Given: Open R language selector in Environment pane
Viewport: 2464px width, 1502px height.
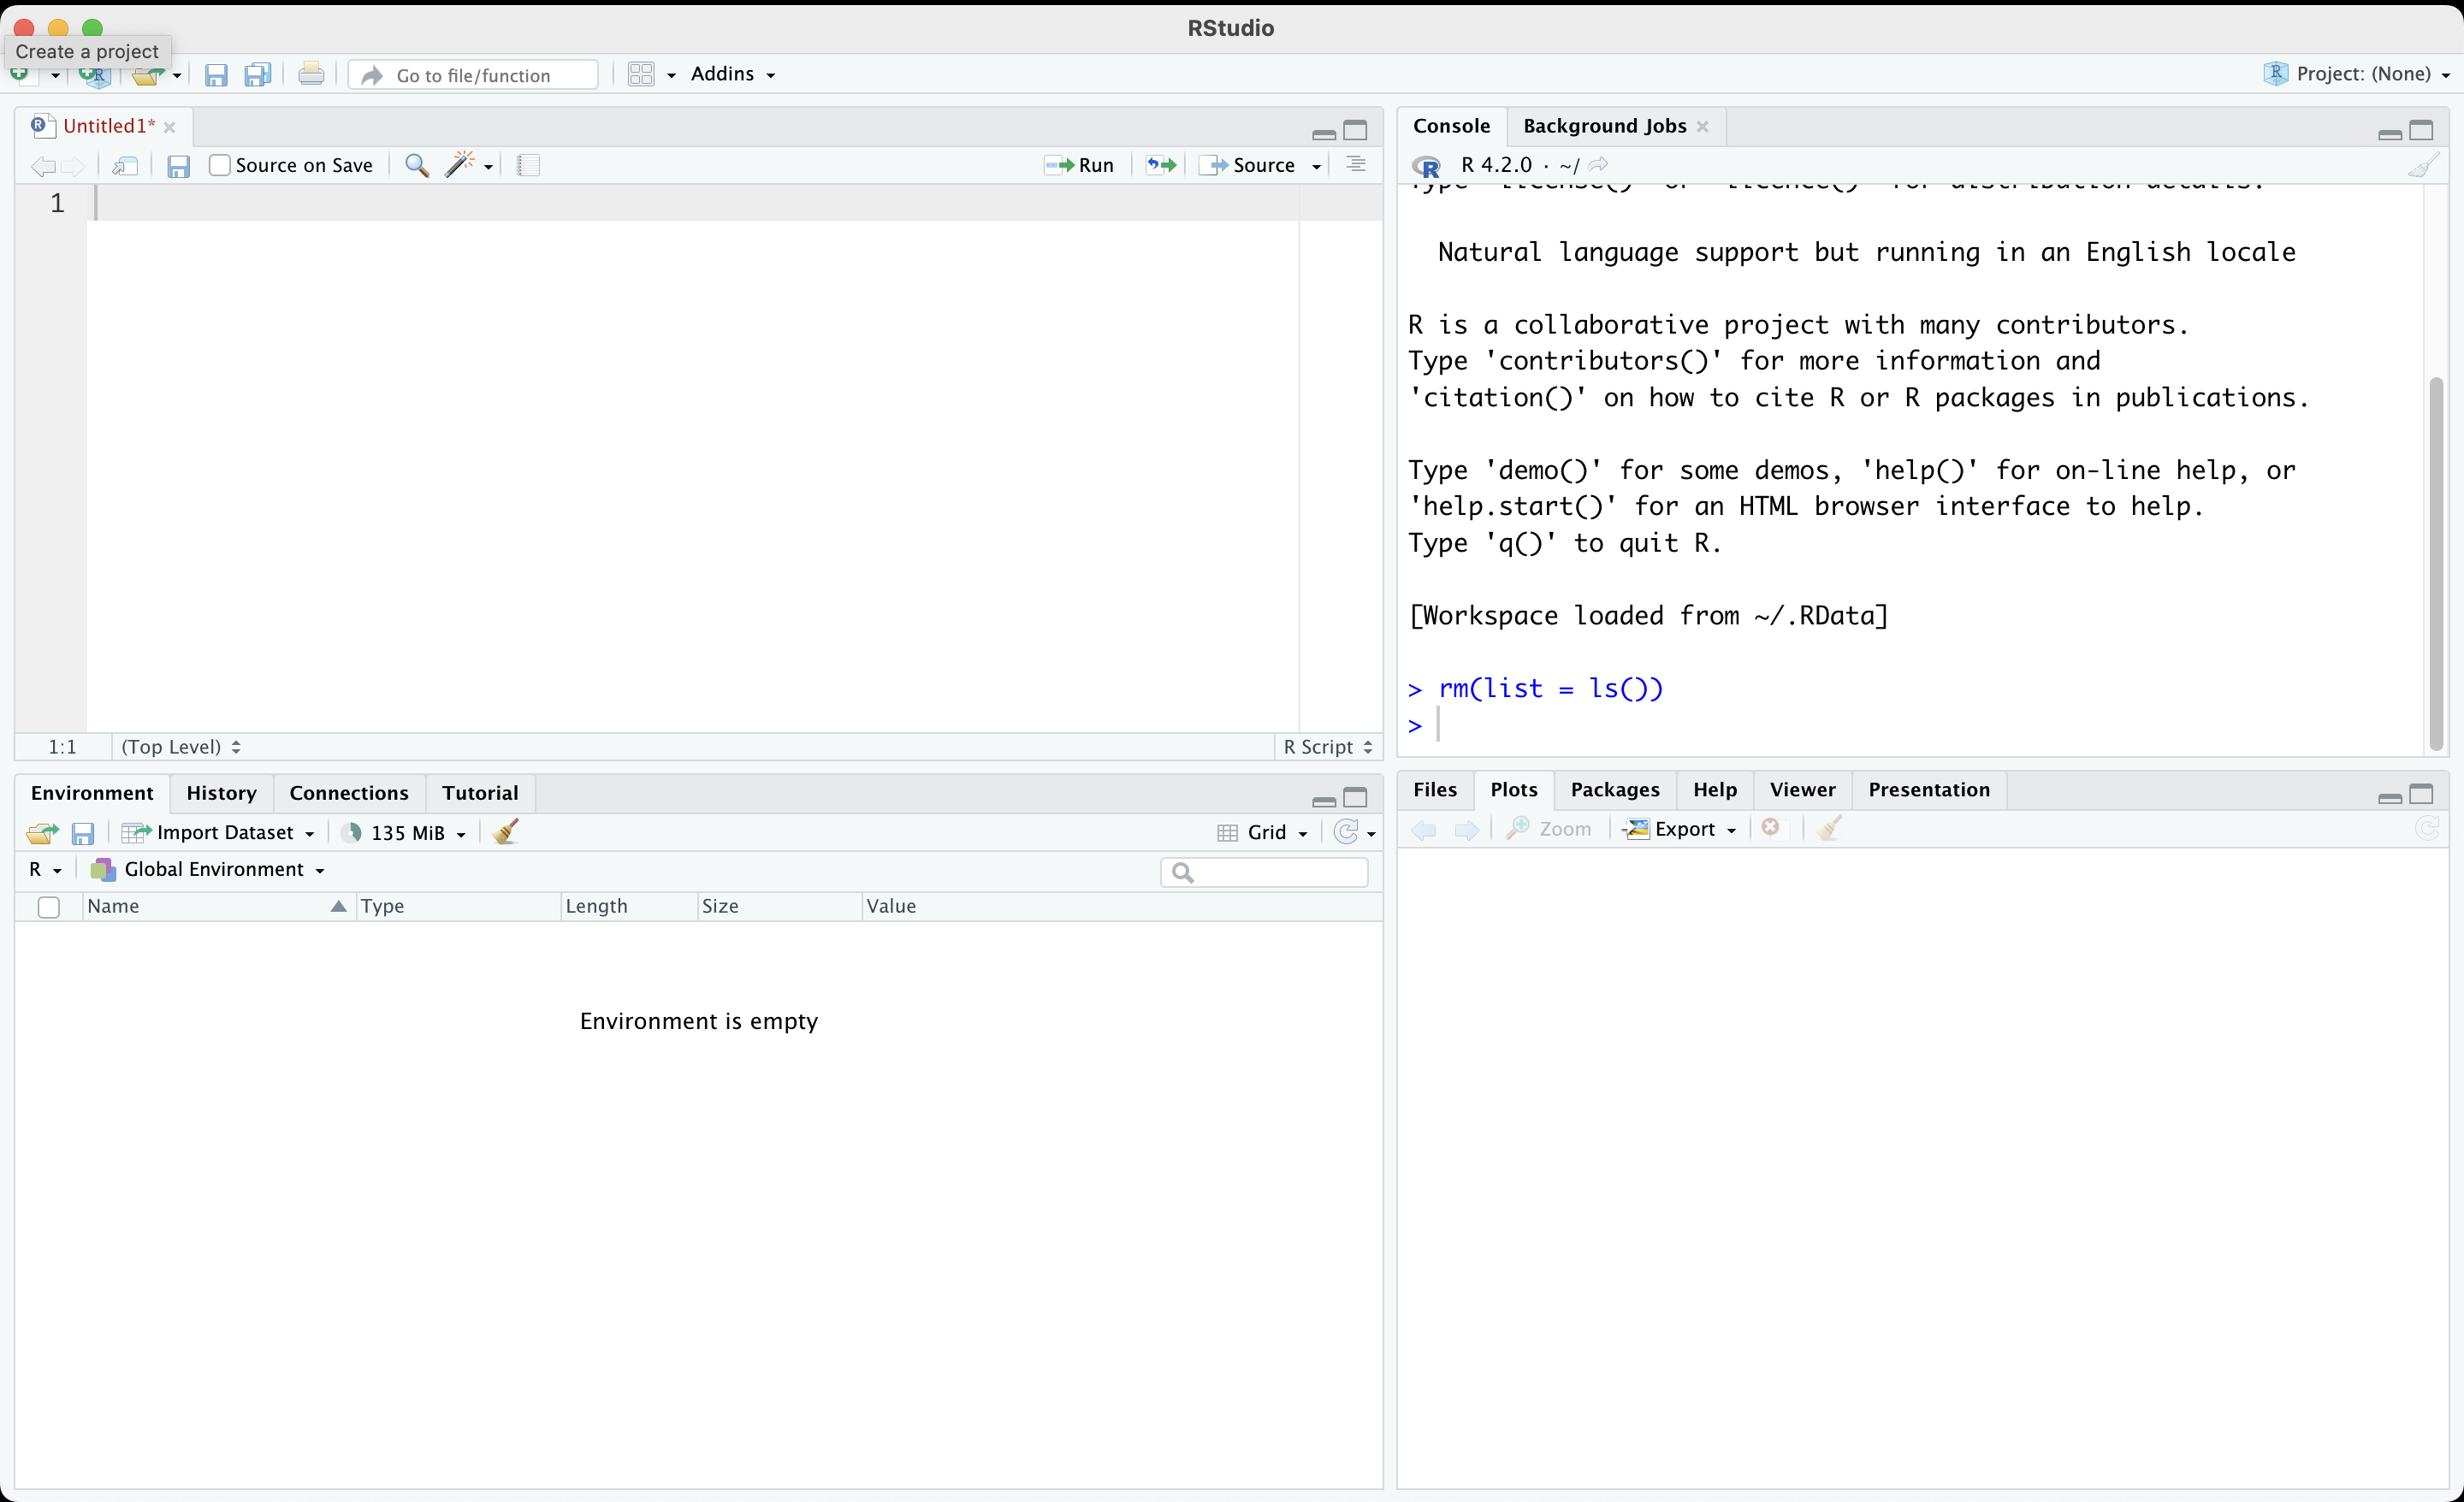Looking at the screenshot, I should [x=45, y=869].
